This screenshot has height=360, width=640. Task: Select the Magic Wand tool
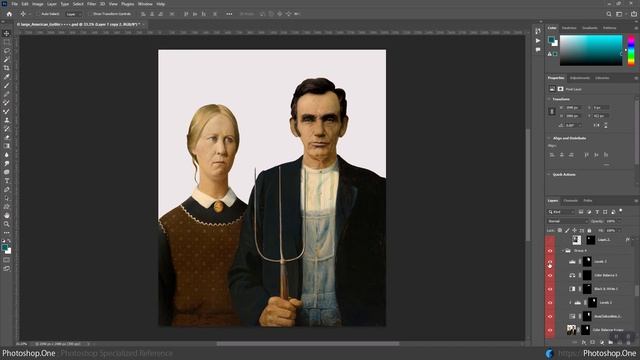click(x=7, y=60)
